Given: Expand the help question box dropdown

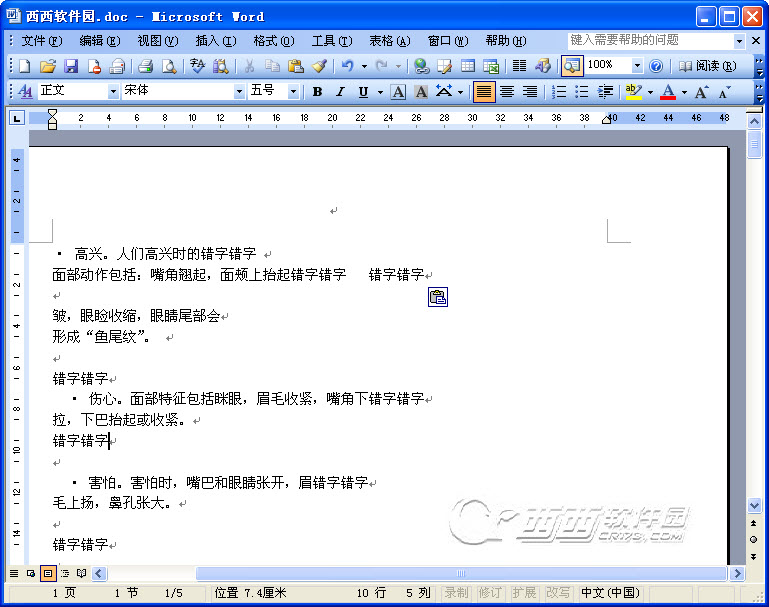Looking at the screenshot, I should pos(739,41).
